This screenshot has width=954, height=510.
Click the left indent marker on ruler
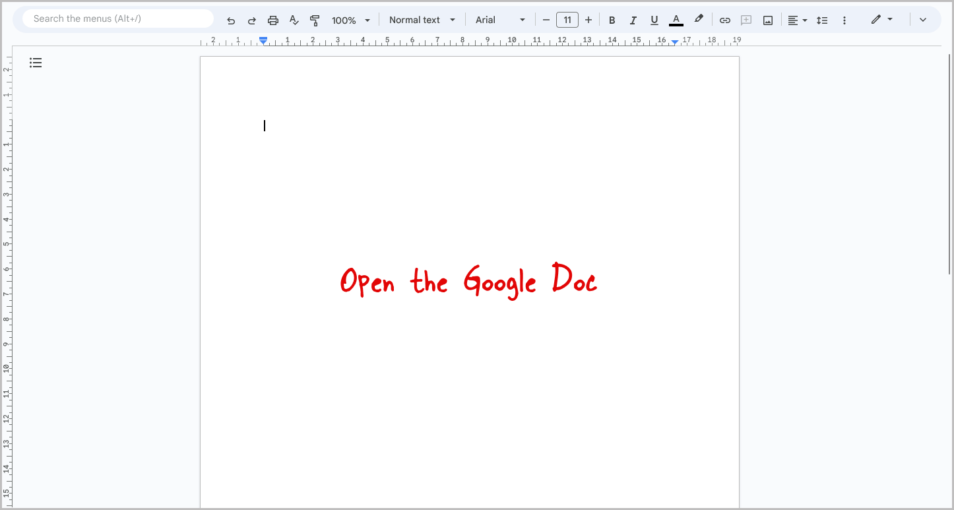click(x=263, y=40)
